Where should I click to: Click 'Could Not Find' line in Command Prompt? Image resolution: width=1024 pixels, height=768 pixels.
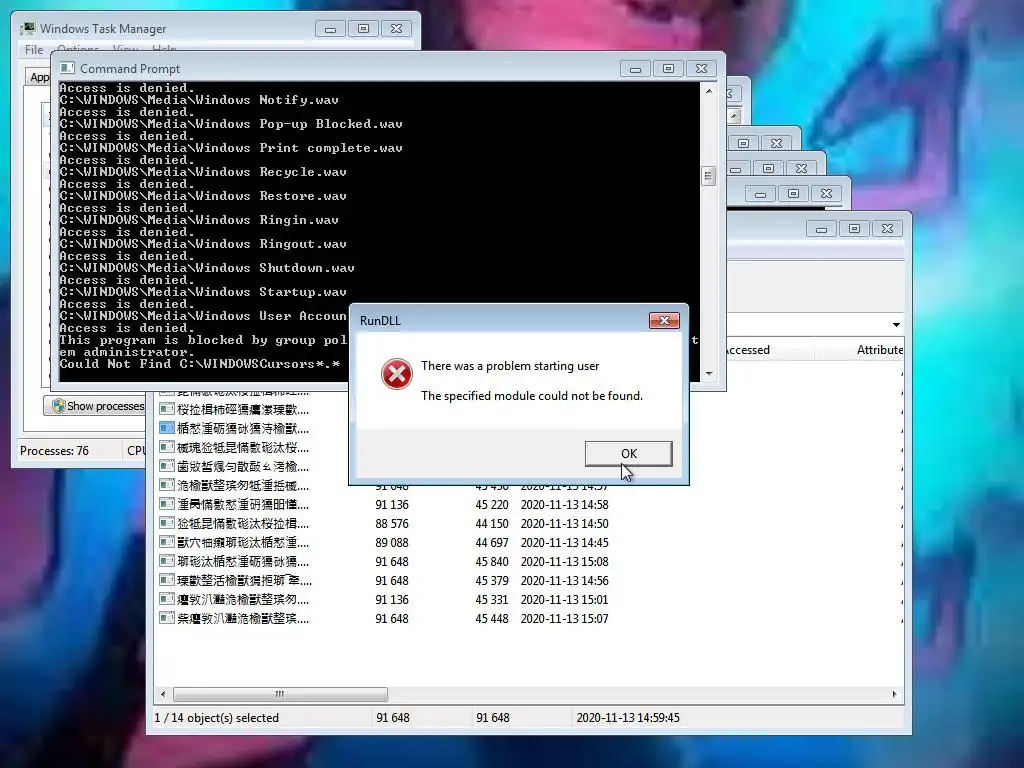point(200,364)
